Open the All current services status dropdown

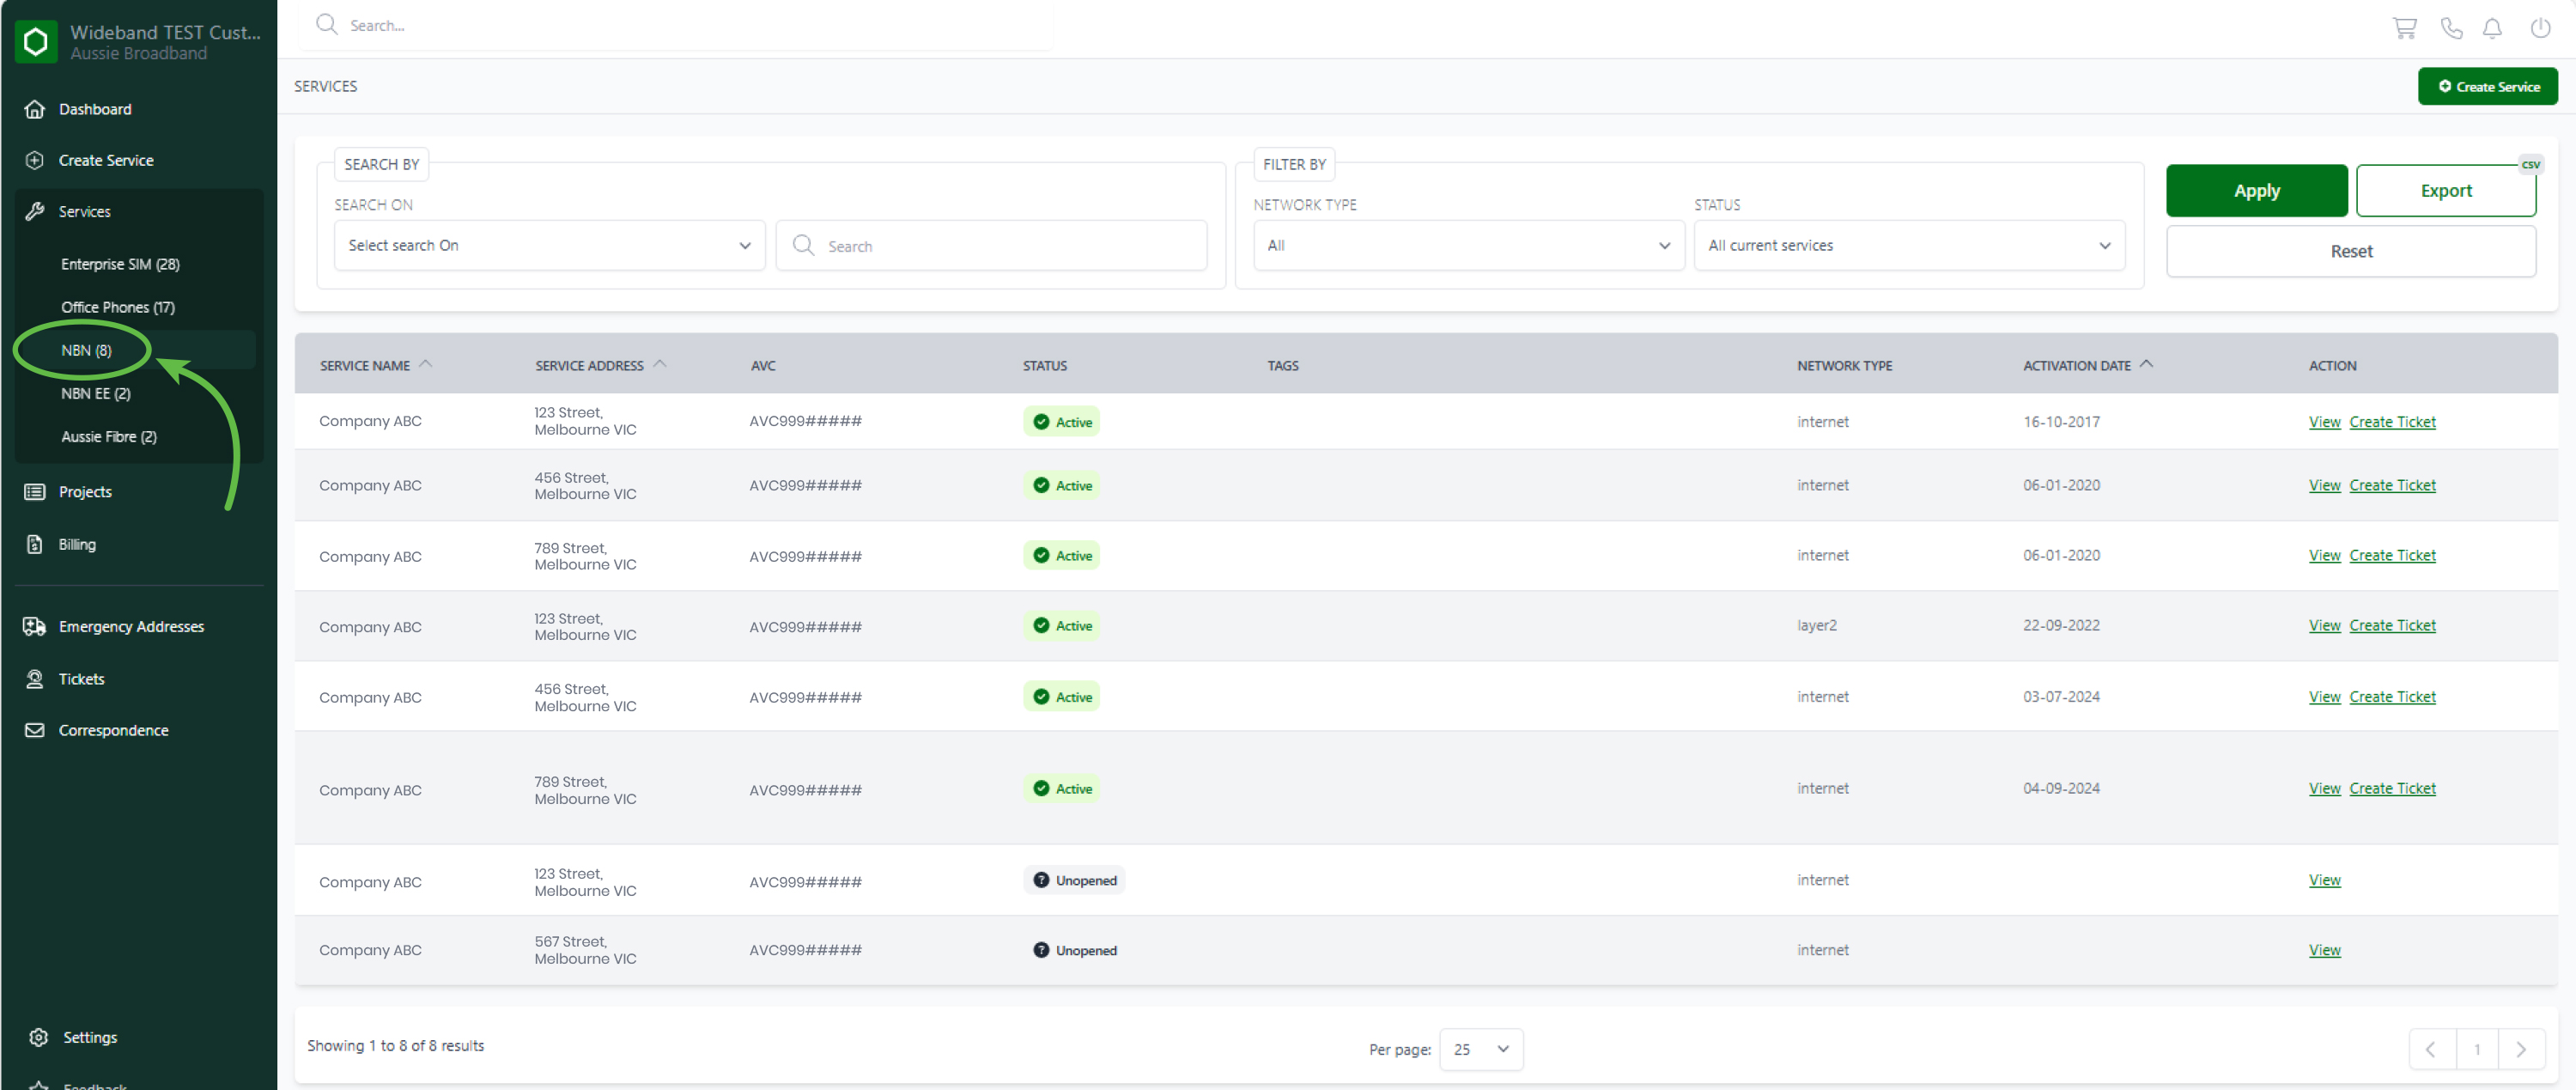click(1908, 246)
